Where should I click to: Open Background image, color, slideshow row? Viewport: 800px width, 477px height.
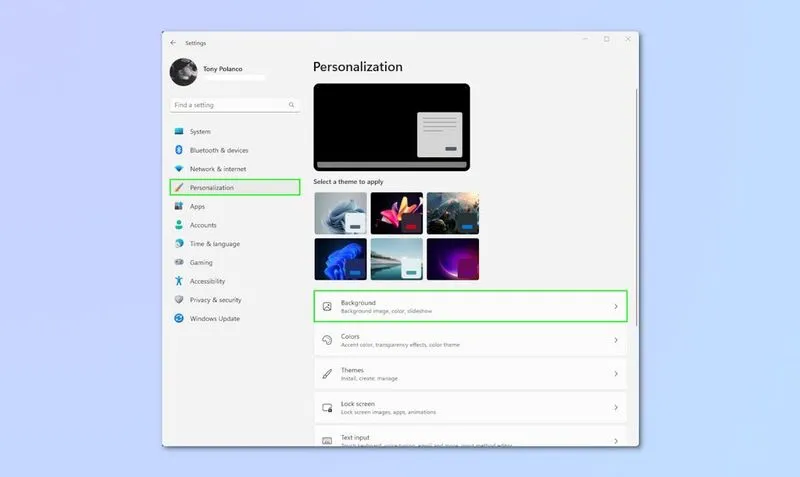pyautogui.click(x=470, y=306)
